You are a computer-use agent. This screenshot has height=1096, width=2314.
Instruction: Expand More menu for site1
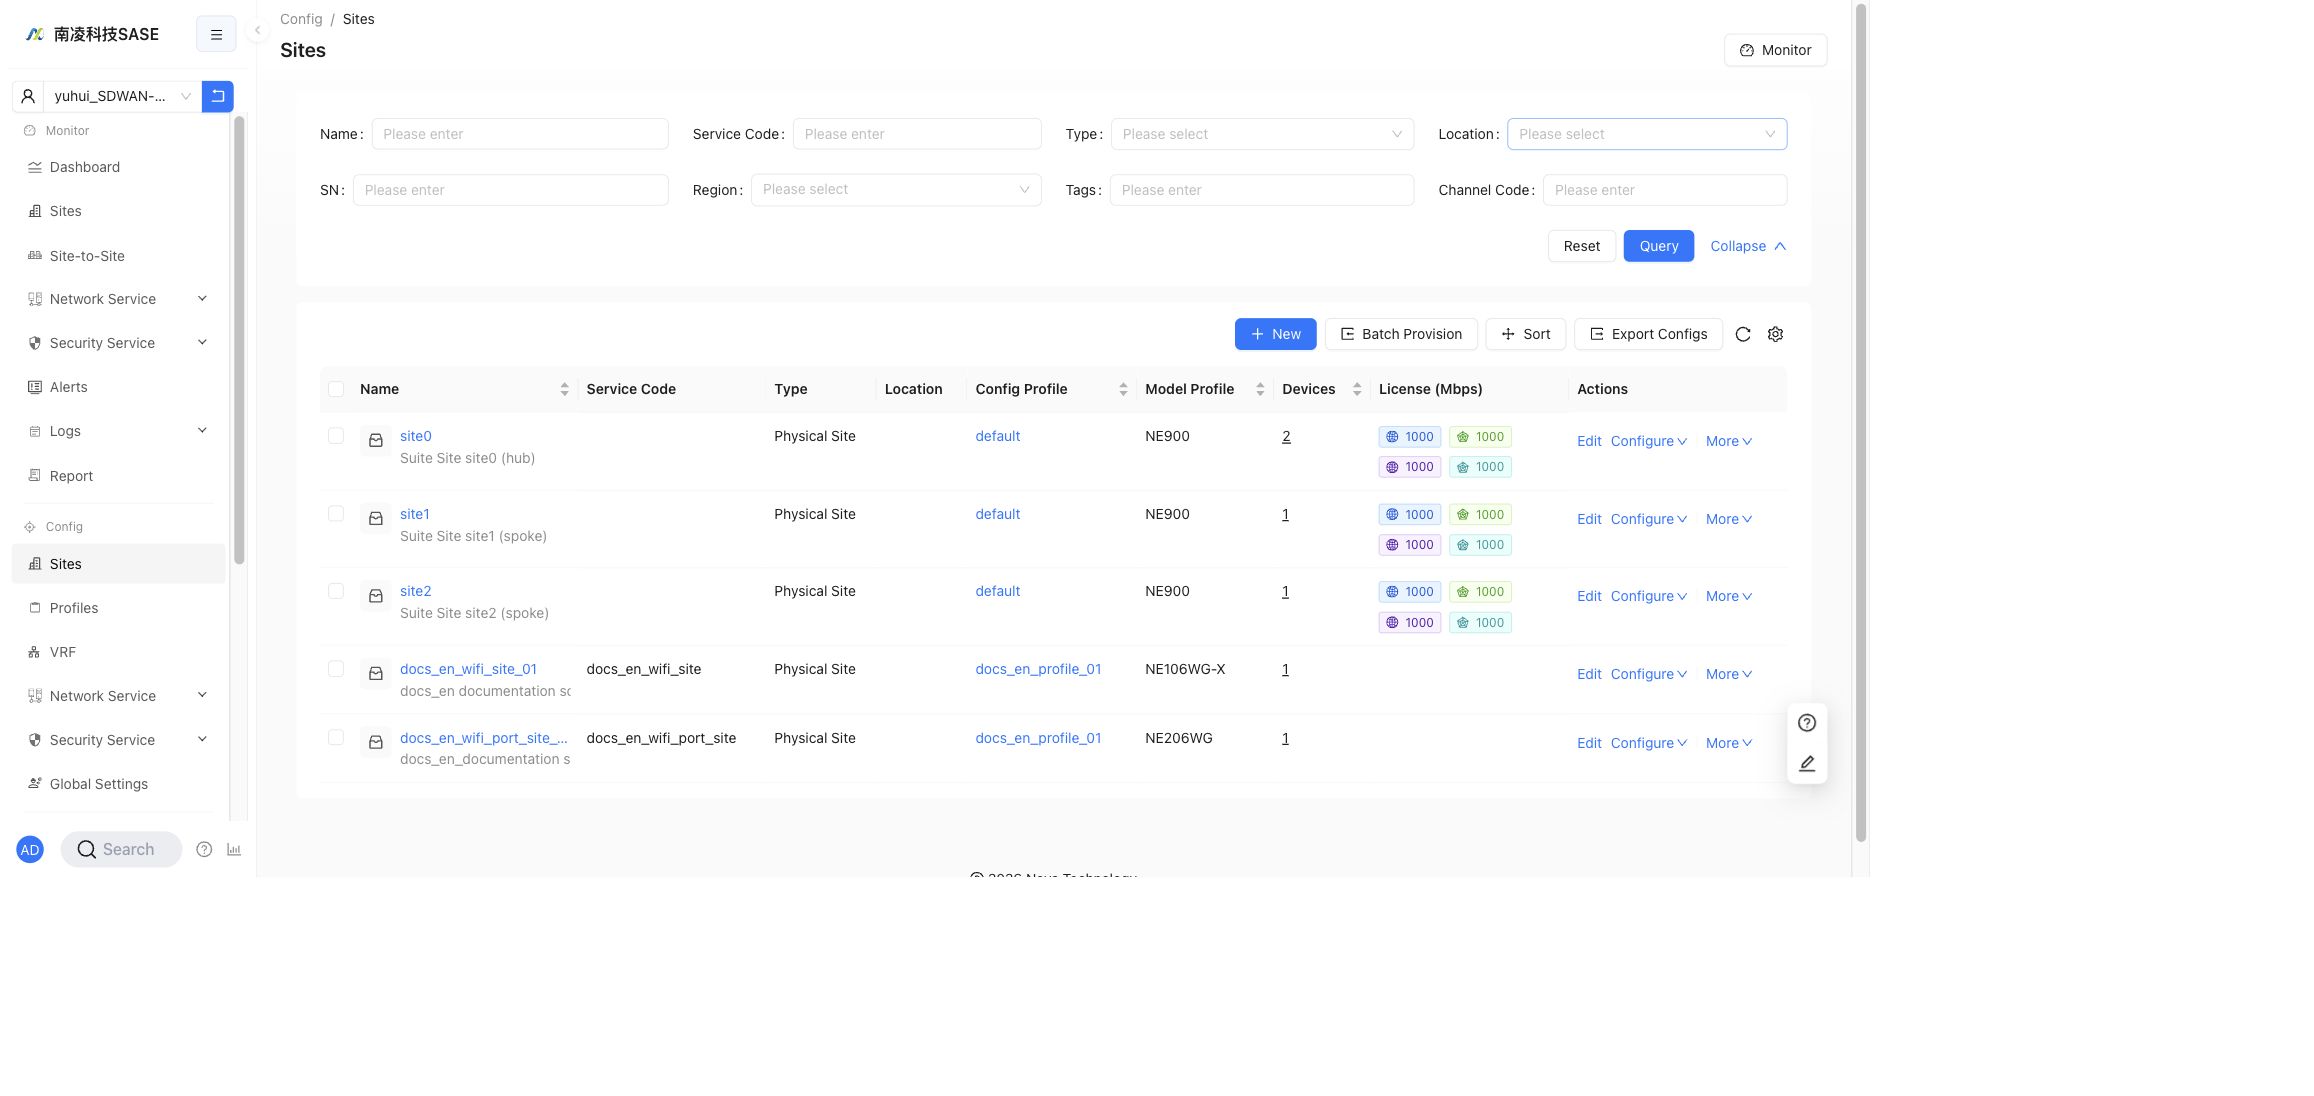pyautogui.click(x=1728, y=519)
